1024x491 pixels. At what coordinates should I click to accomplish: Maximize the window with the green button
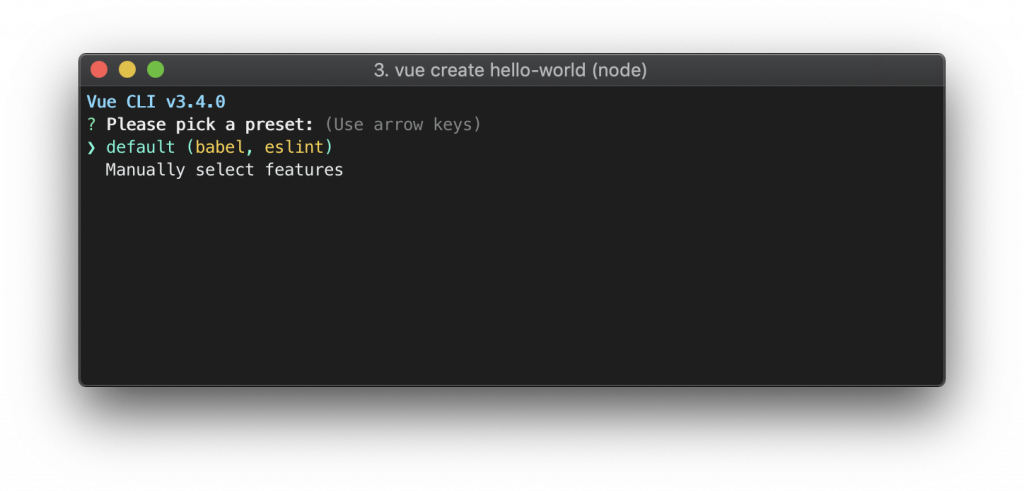coord(155,70)
